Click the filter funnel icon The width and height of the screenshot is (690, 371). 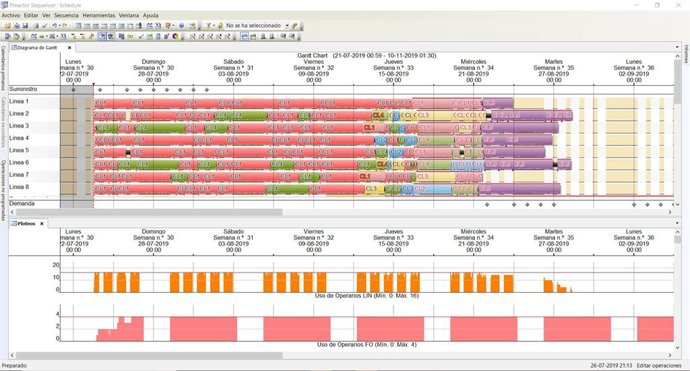pos(209,26)
